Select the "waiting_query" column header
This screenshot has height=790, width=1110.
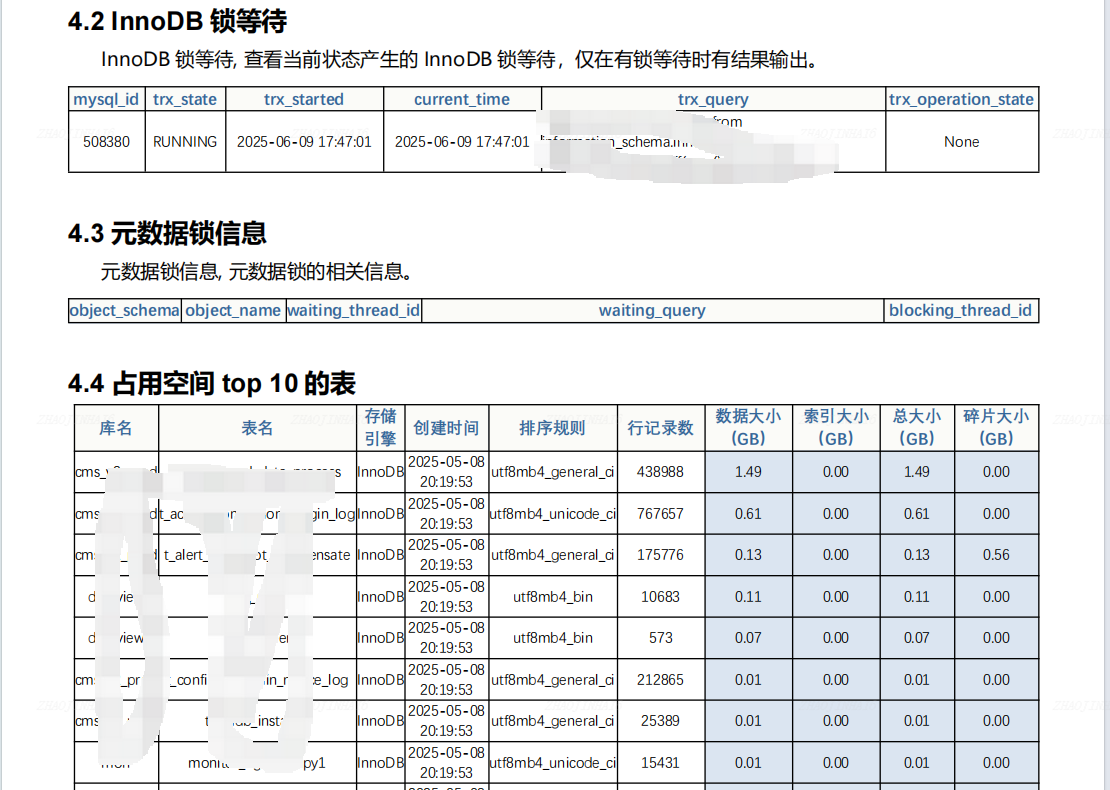coord(652,310)
